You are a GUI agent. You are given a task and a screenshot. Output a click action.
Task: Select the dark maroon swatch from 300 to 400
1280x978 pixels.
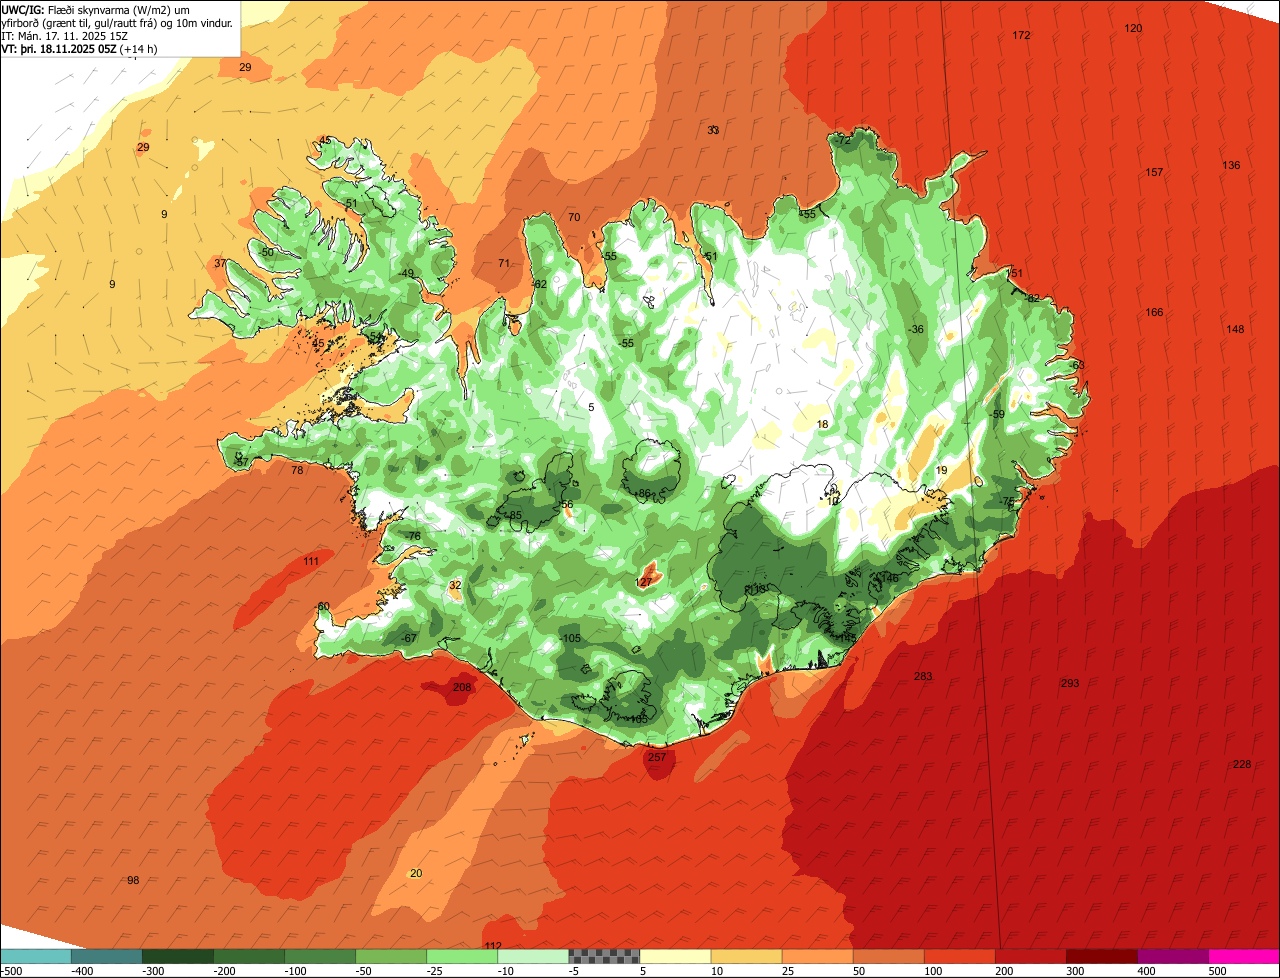coord(1100,956)
